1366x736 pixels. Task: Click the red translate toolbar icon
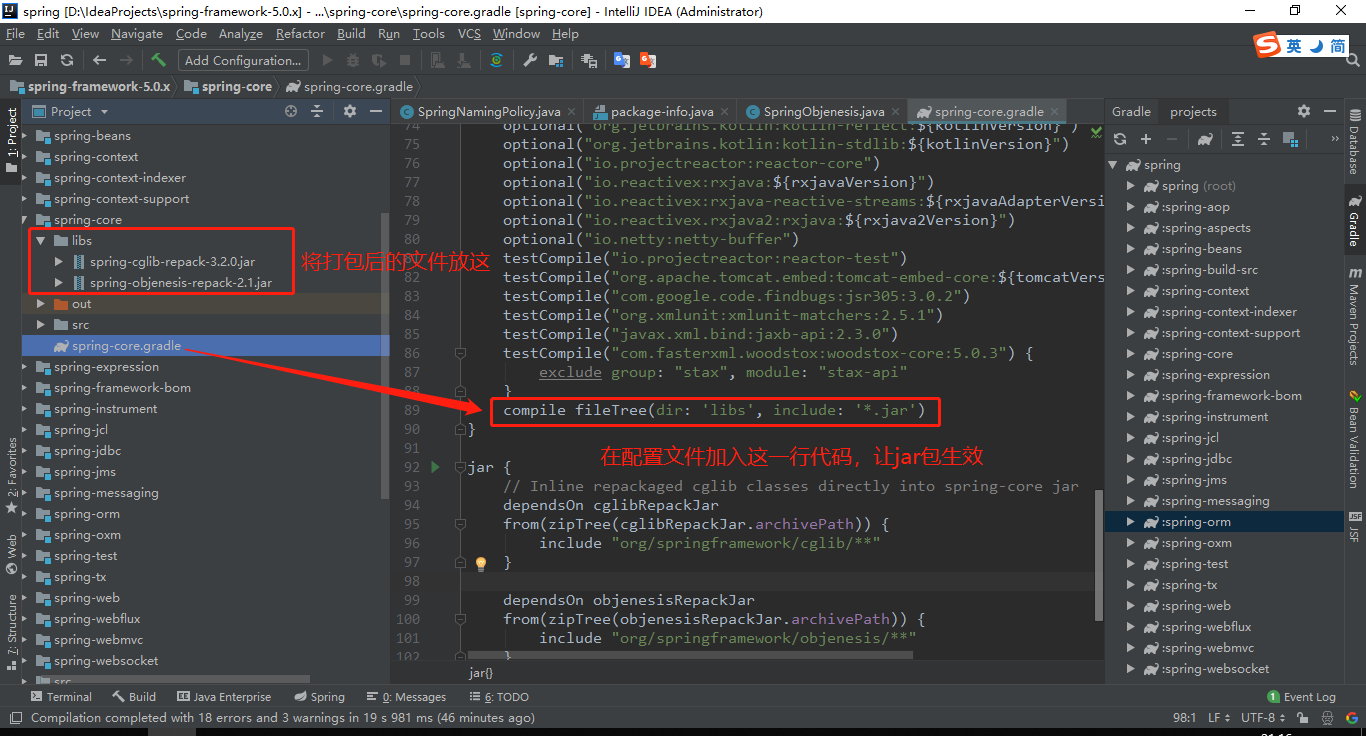click(648, 60)
